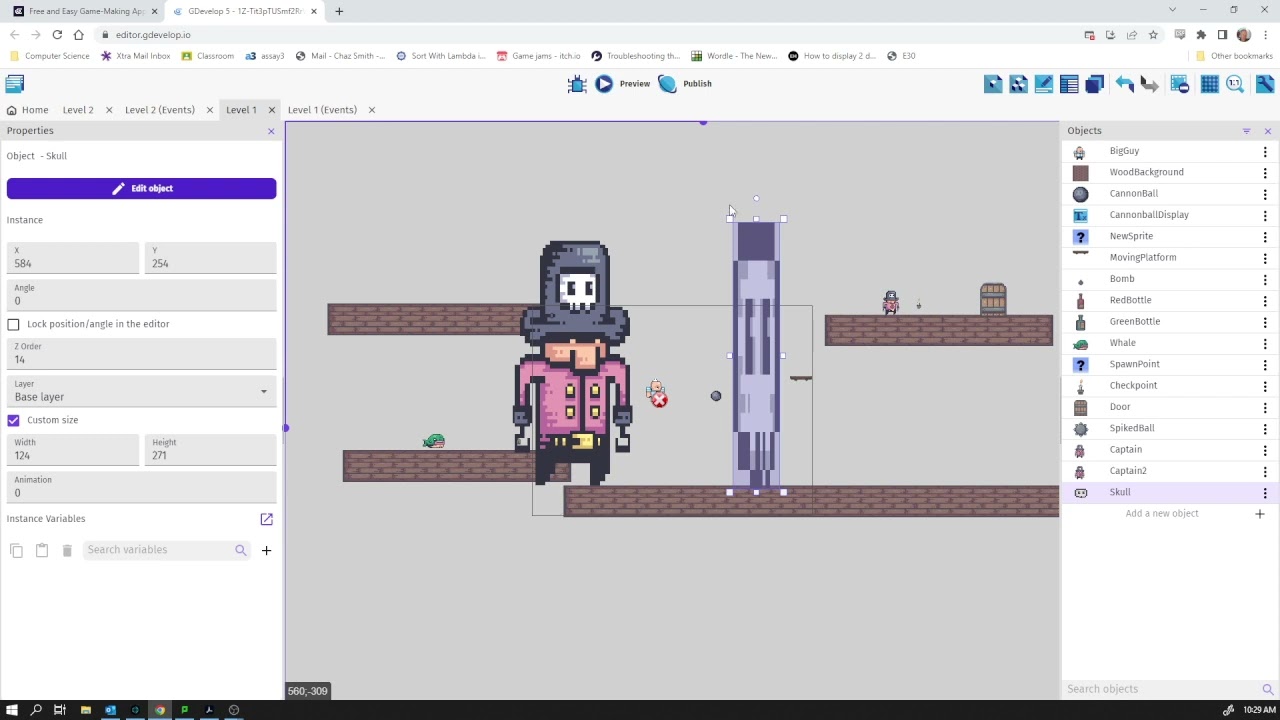The height and width of the screenshot is (720, 1280).
Task: Select the WoodBackground object
Action: point(1146,172)
